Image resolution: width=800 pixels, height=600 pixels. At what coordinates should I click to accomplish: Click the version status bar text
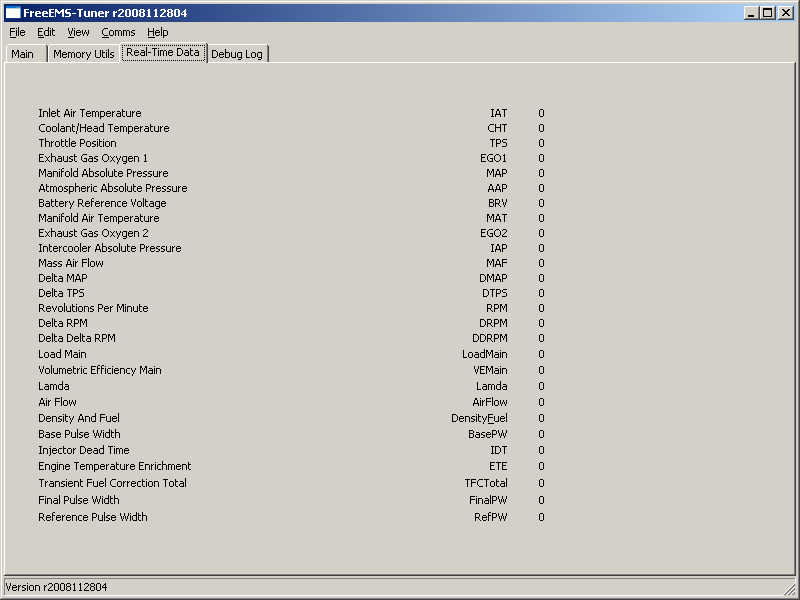pyautogui.click(x=57, y=587)
